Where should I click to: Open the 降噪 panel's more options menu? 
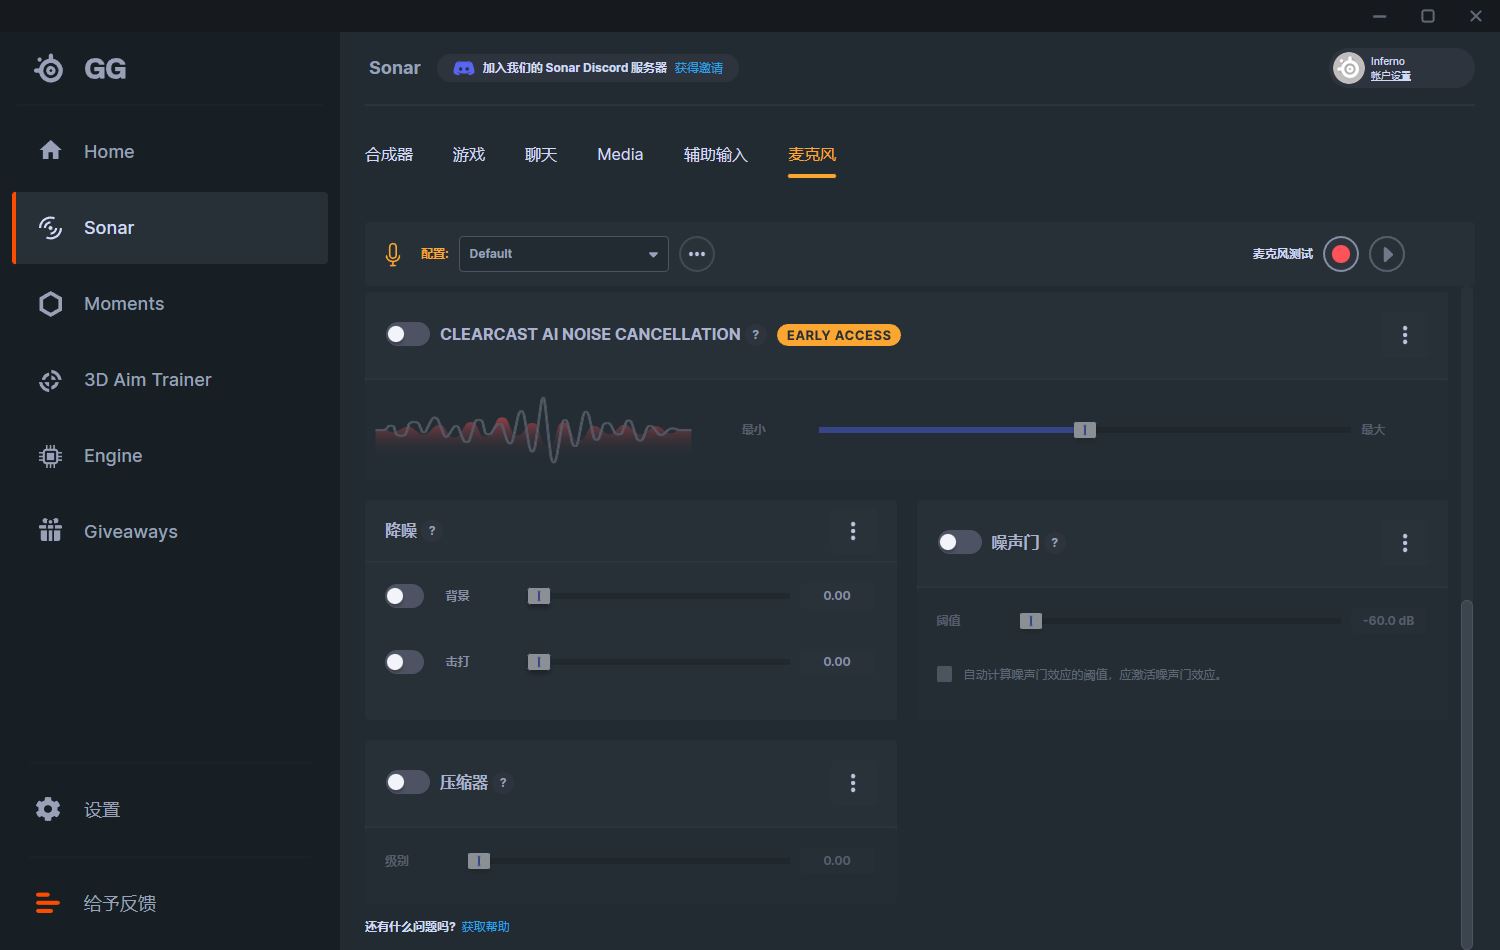853,531
